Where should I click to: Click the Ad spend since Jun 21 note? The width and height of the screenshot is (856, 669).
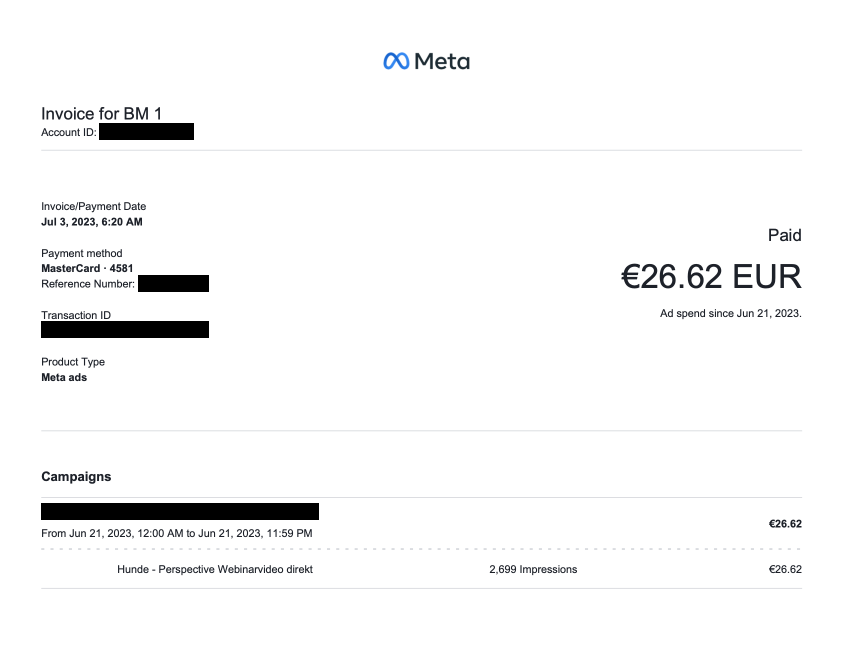pos(730,314)
